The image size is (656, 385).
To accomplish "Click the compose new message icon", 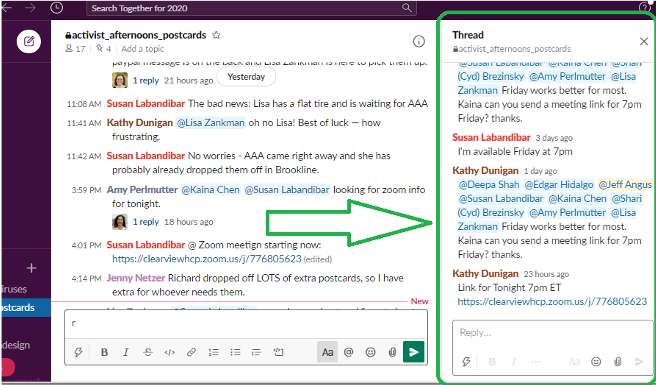I will pos(29,41).
